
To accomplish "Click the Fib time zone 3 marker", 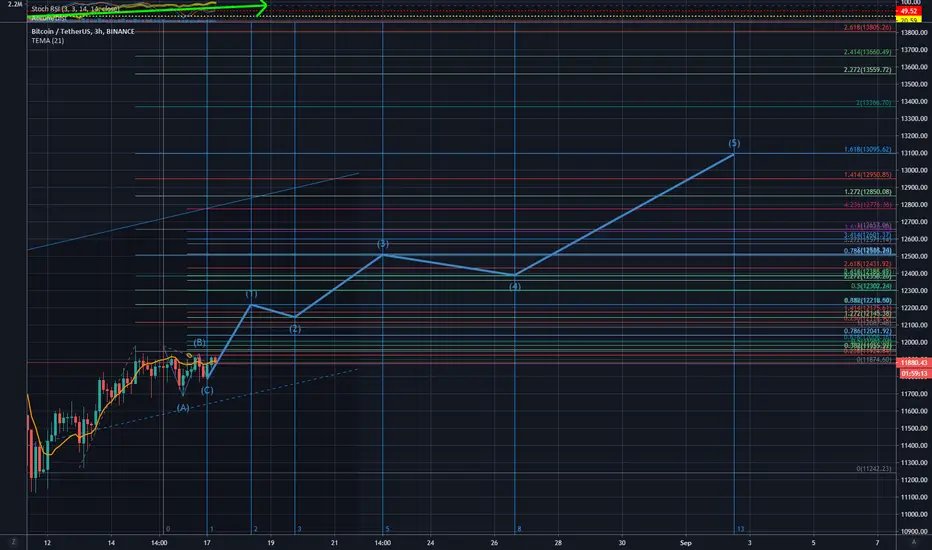I will (x=299, y=529).
